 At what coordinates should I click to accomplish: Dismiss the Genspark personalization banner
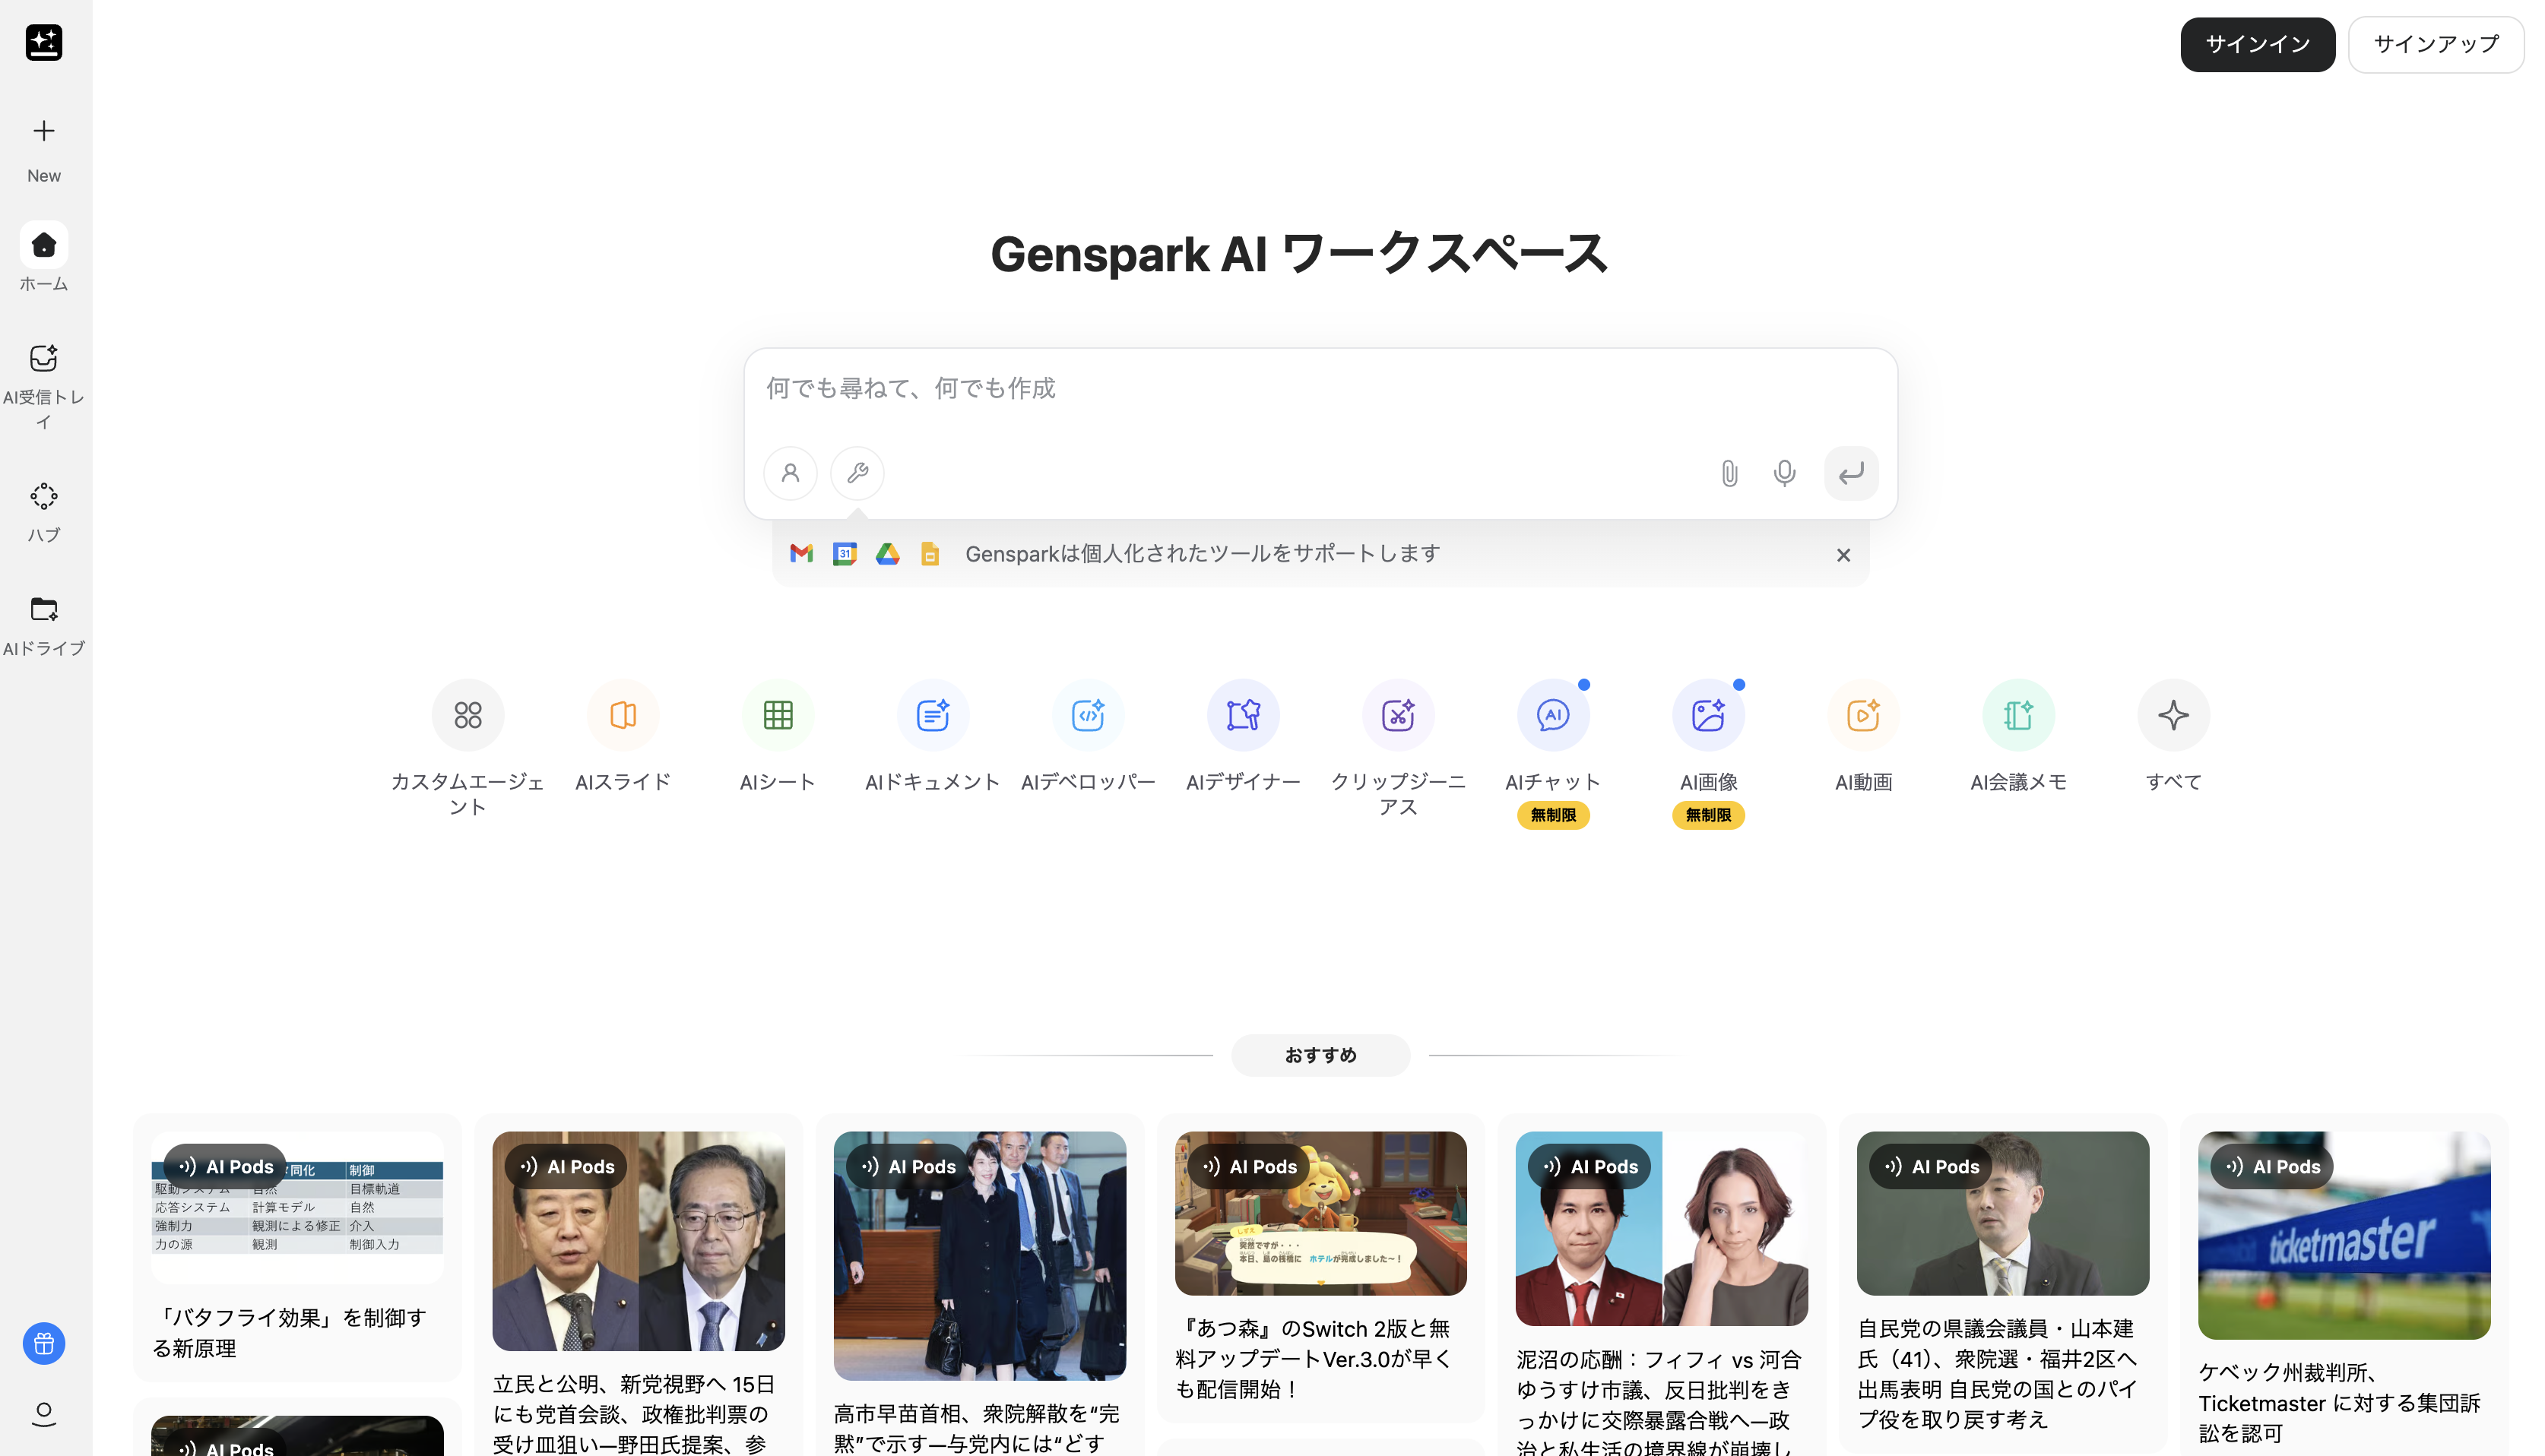[1843, 554]
